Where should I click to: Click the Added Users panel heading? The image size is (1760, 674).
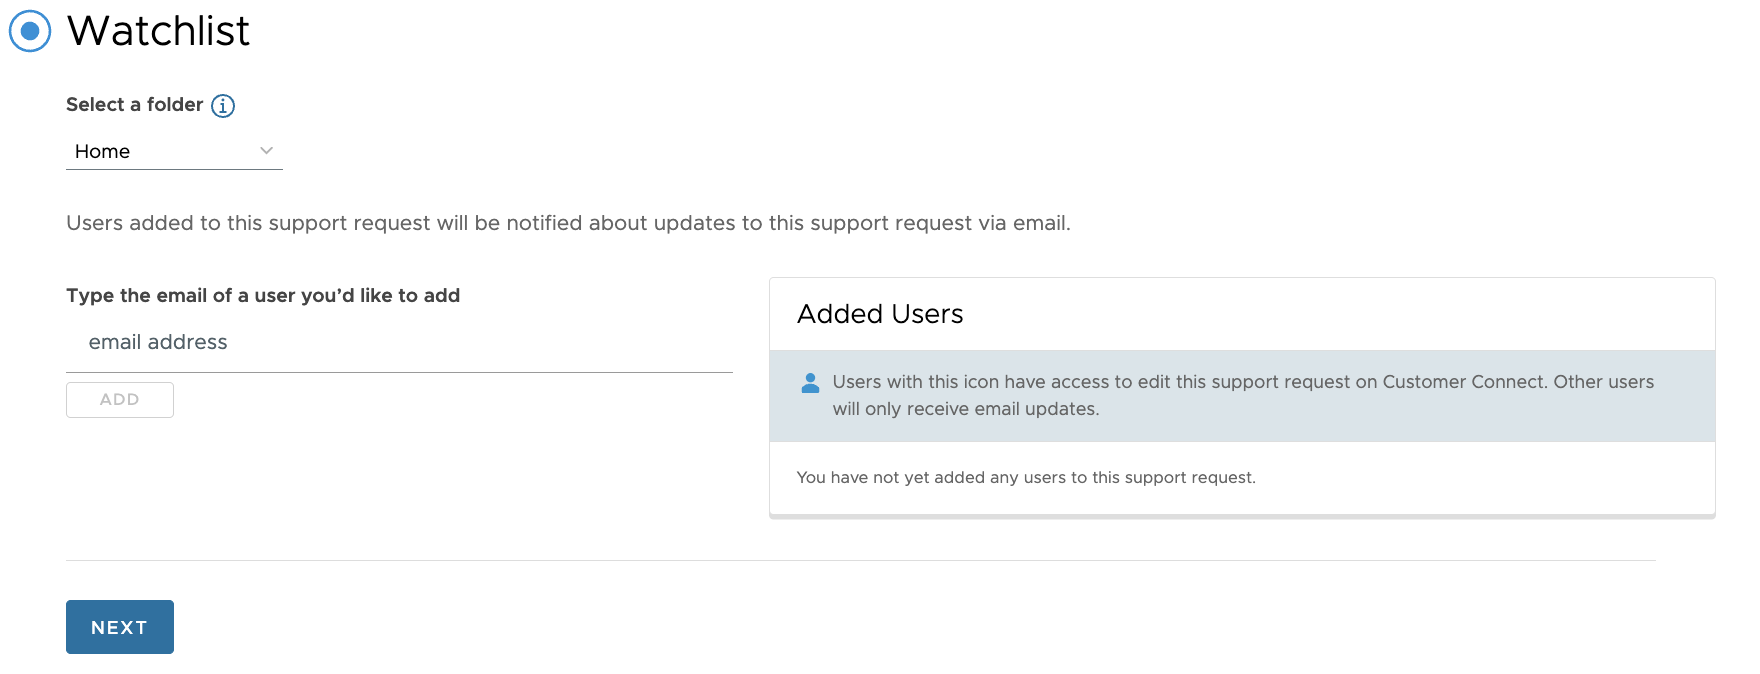(880, 314)
